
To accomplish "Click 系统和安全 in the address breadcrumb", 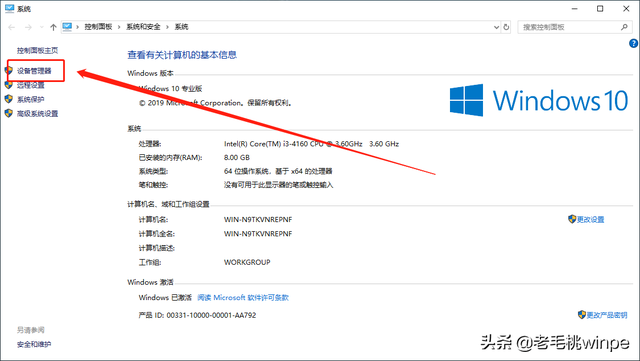I will tap(143, 27).
